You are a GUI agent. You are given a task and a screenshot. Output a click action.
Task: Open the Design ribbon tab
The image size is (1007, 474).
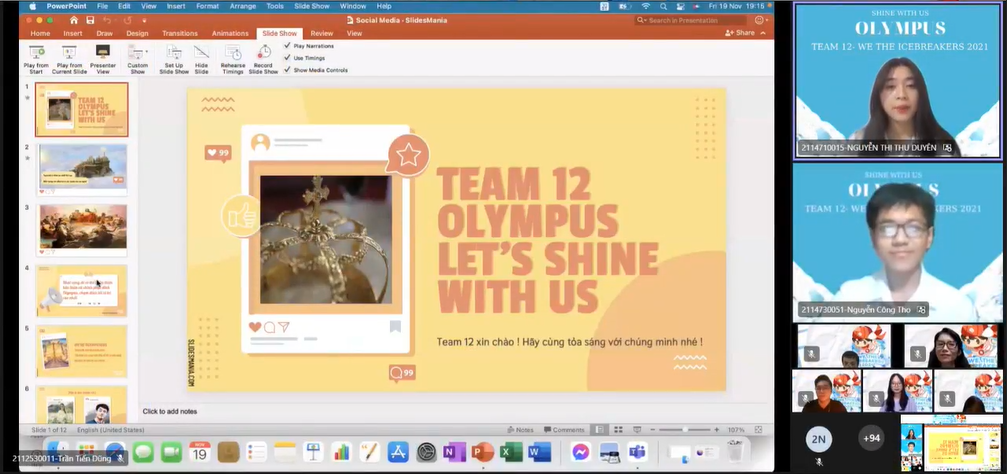137,33
